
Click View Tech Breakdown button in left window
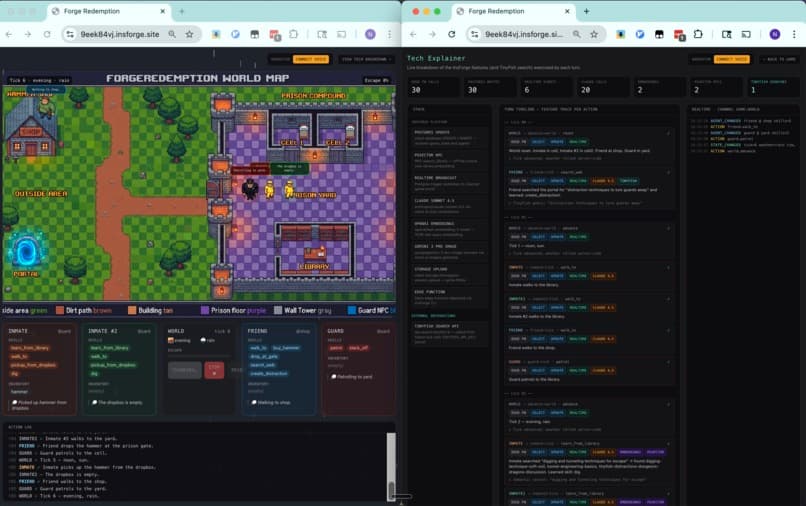point(365,59)
